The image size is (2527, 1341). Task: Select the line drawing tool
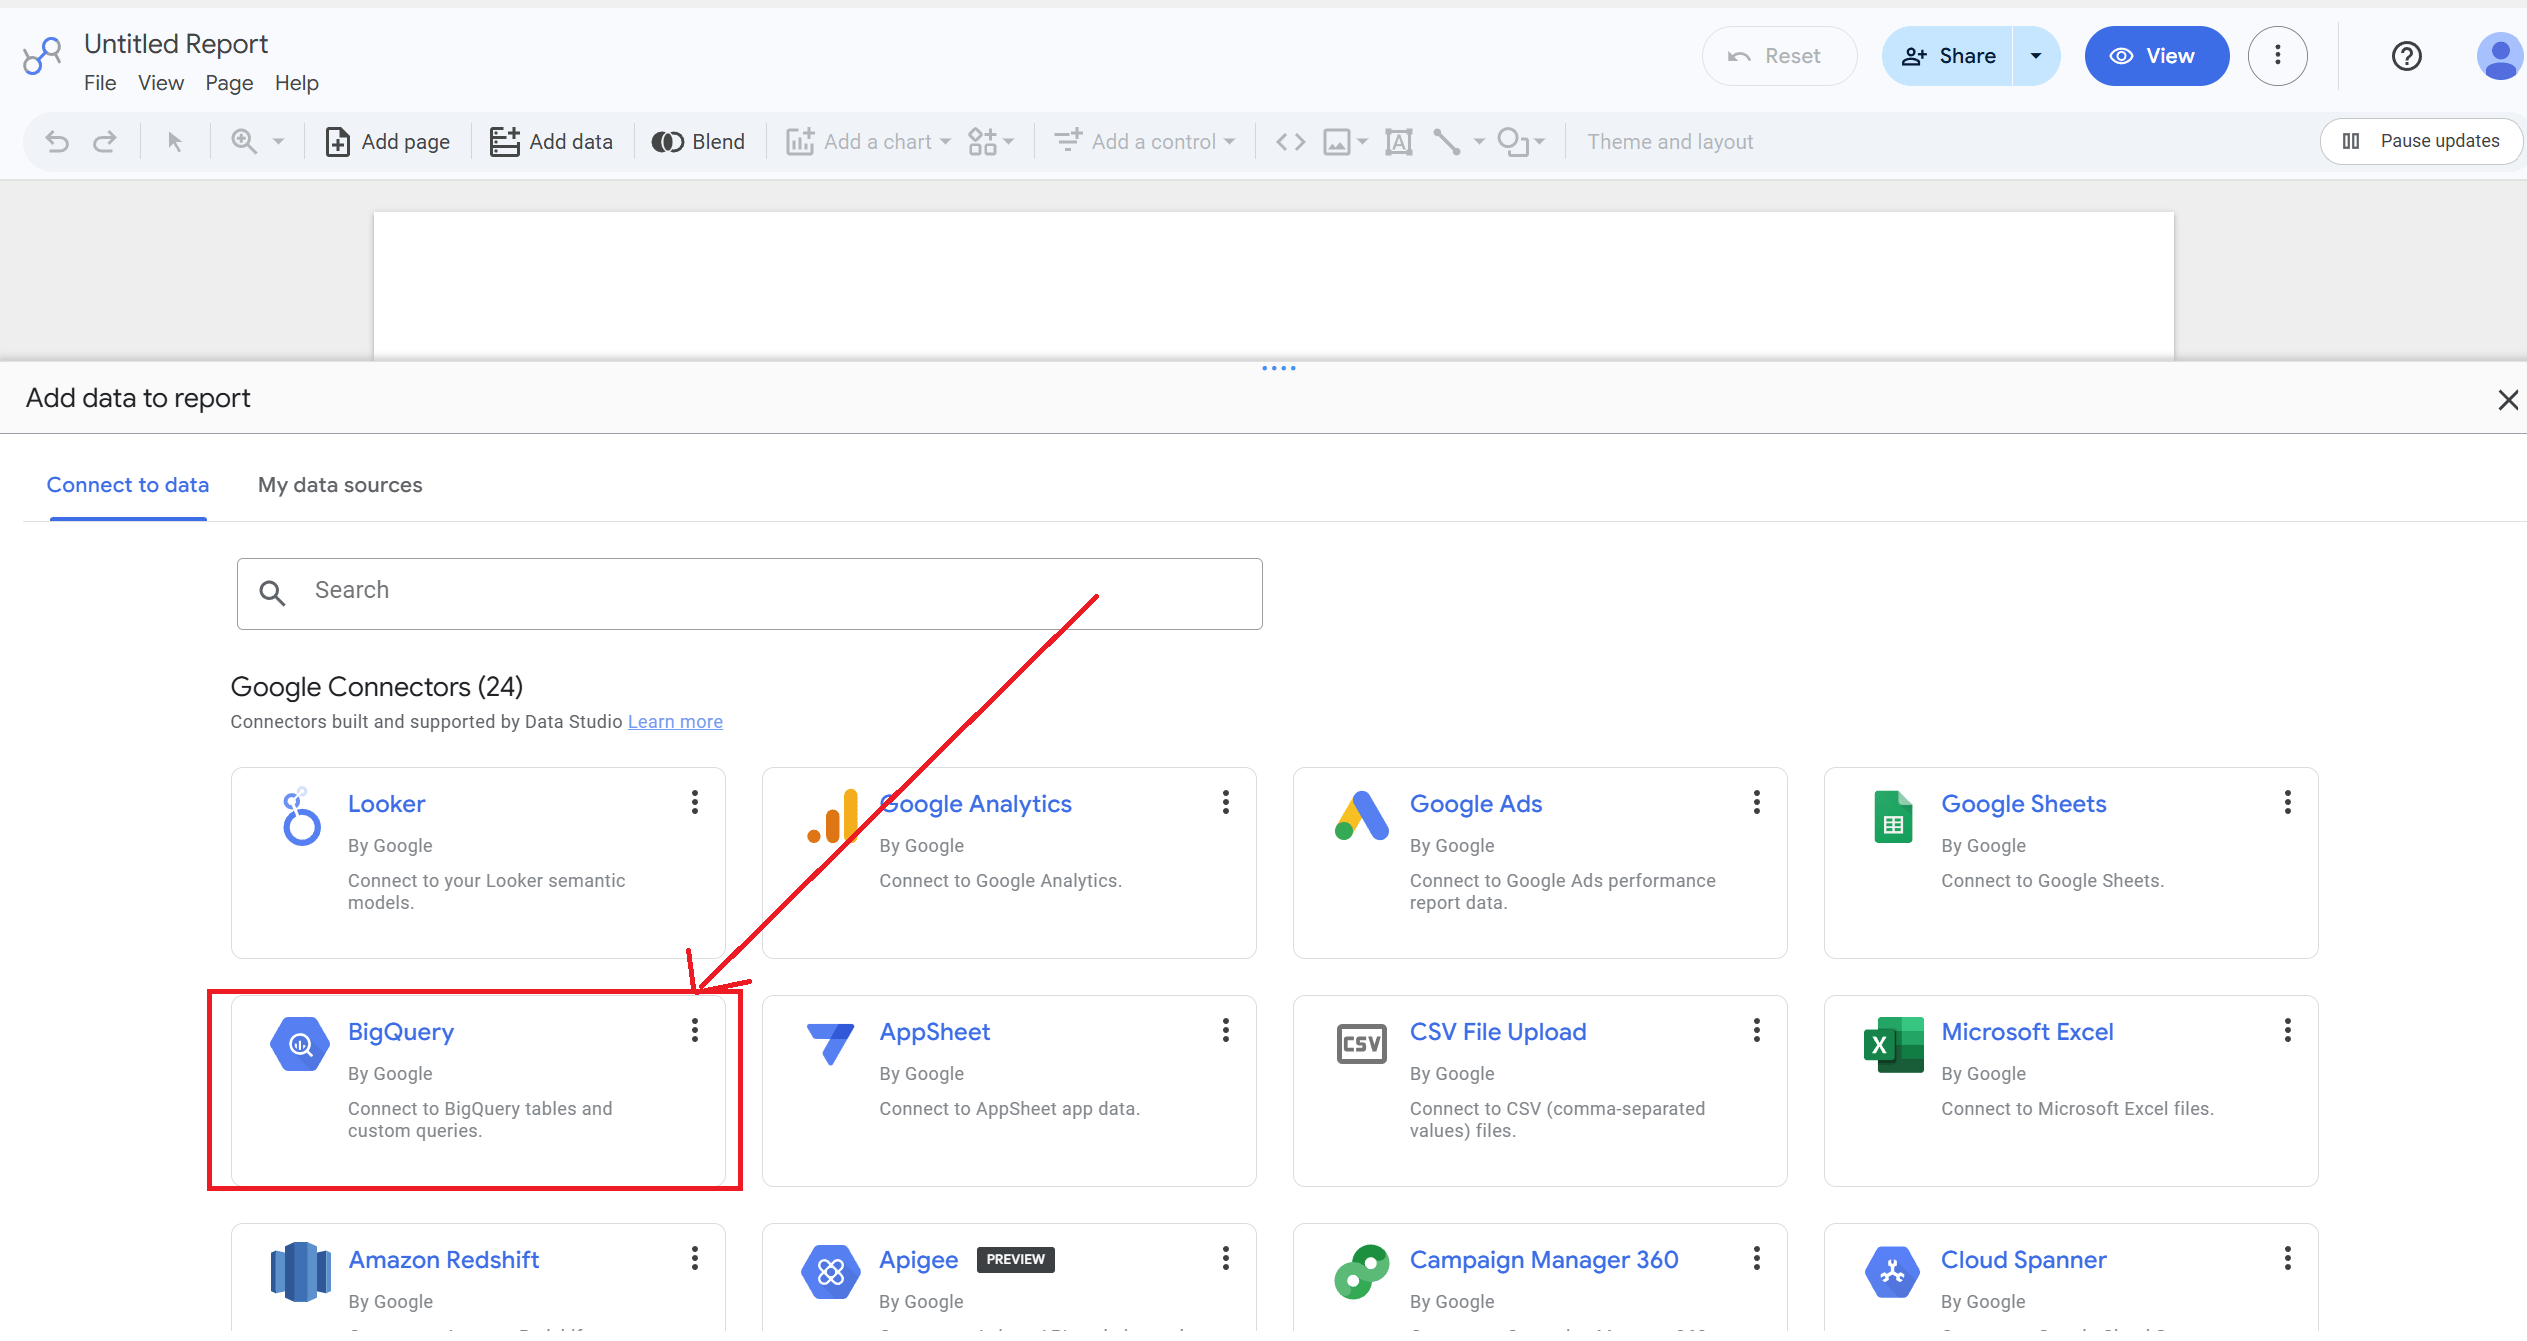pos(1446,142)
